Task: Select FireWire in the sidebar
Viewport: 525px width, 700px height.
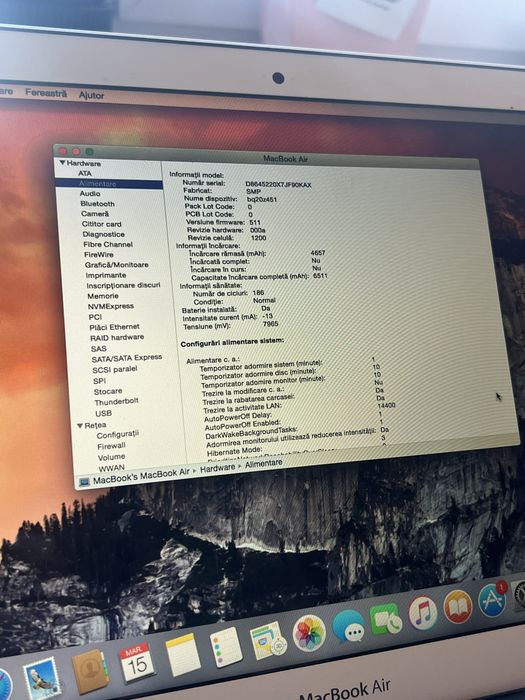Action: point(99,255)
